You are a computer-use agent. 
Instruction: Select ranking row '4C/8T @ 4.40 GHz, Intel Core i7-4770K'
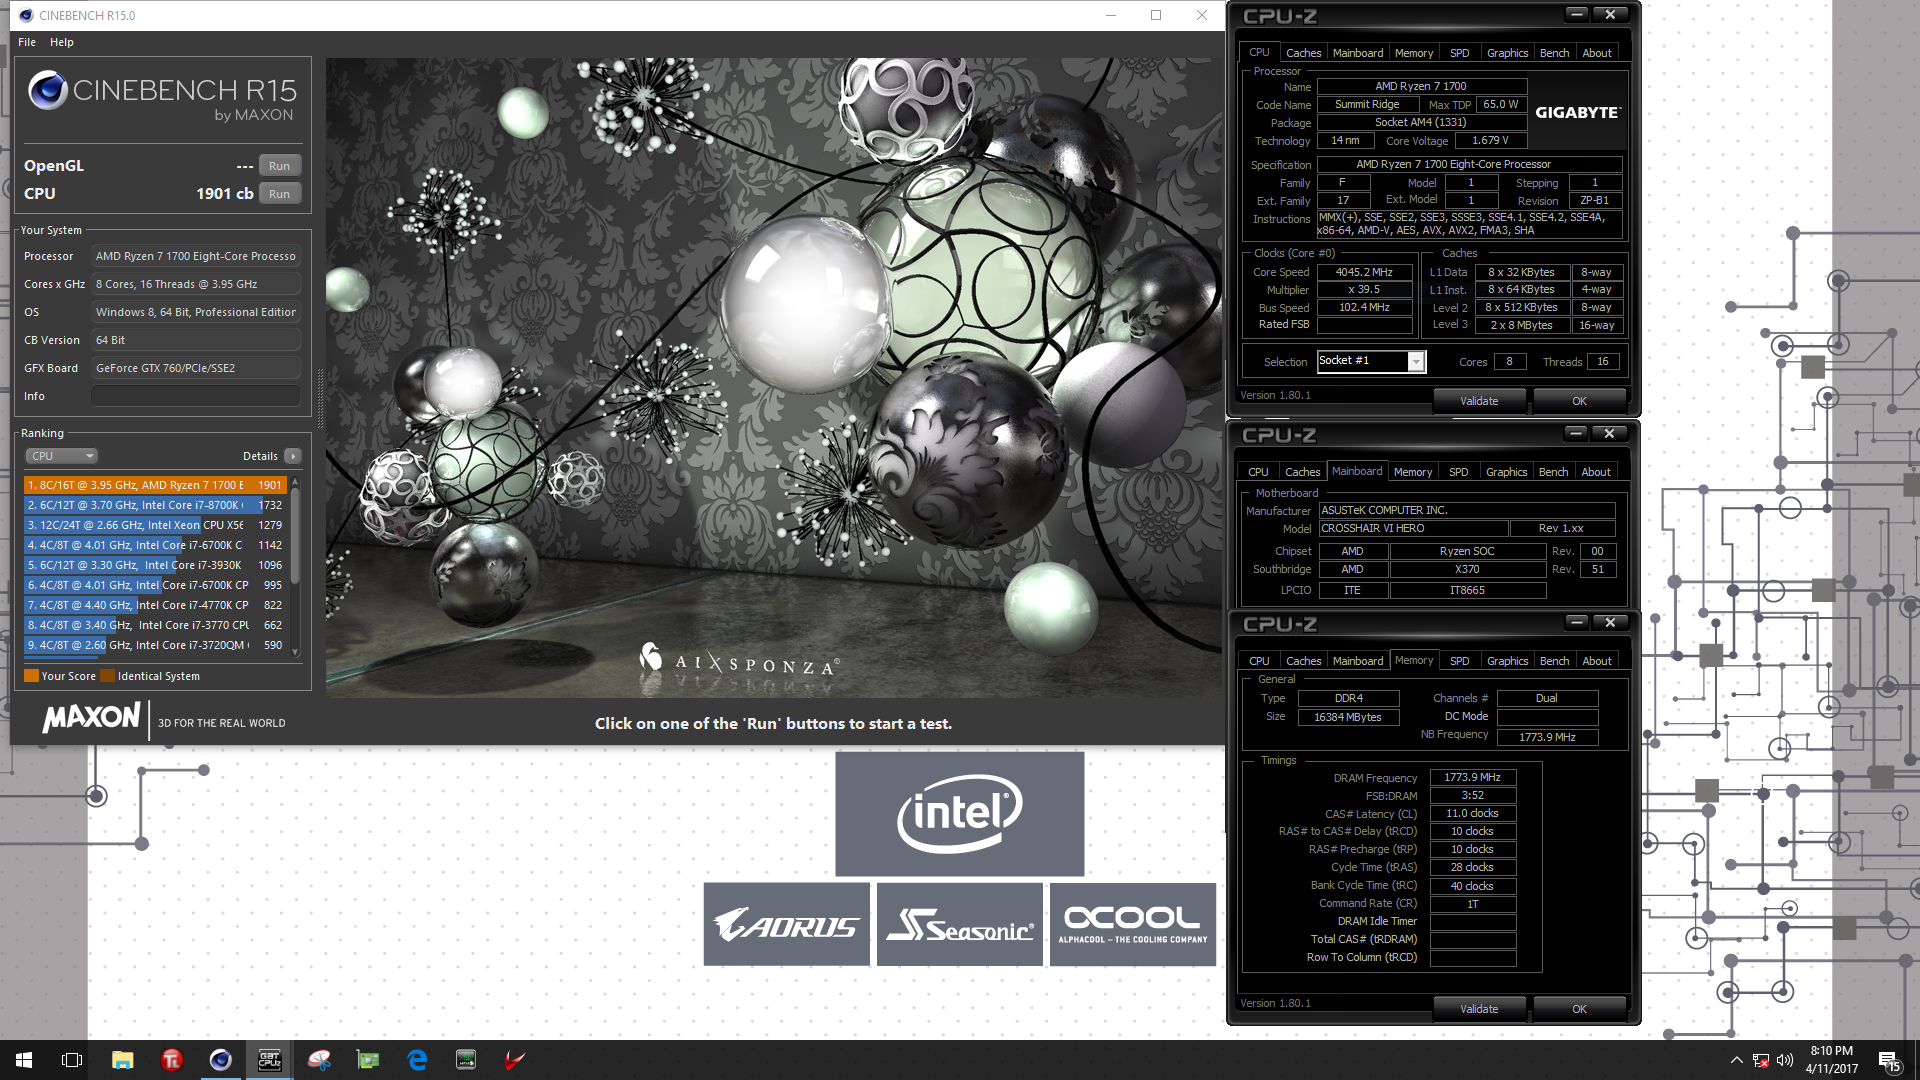coord(155,605)
